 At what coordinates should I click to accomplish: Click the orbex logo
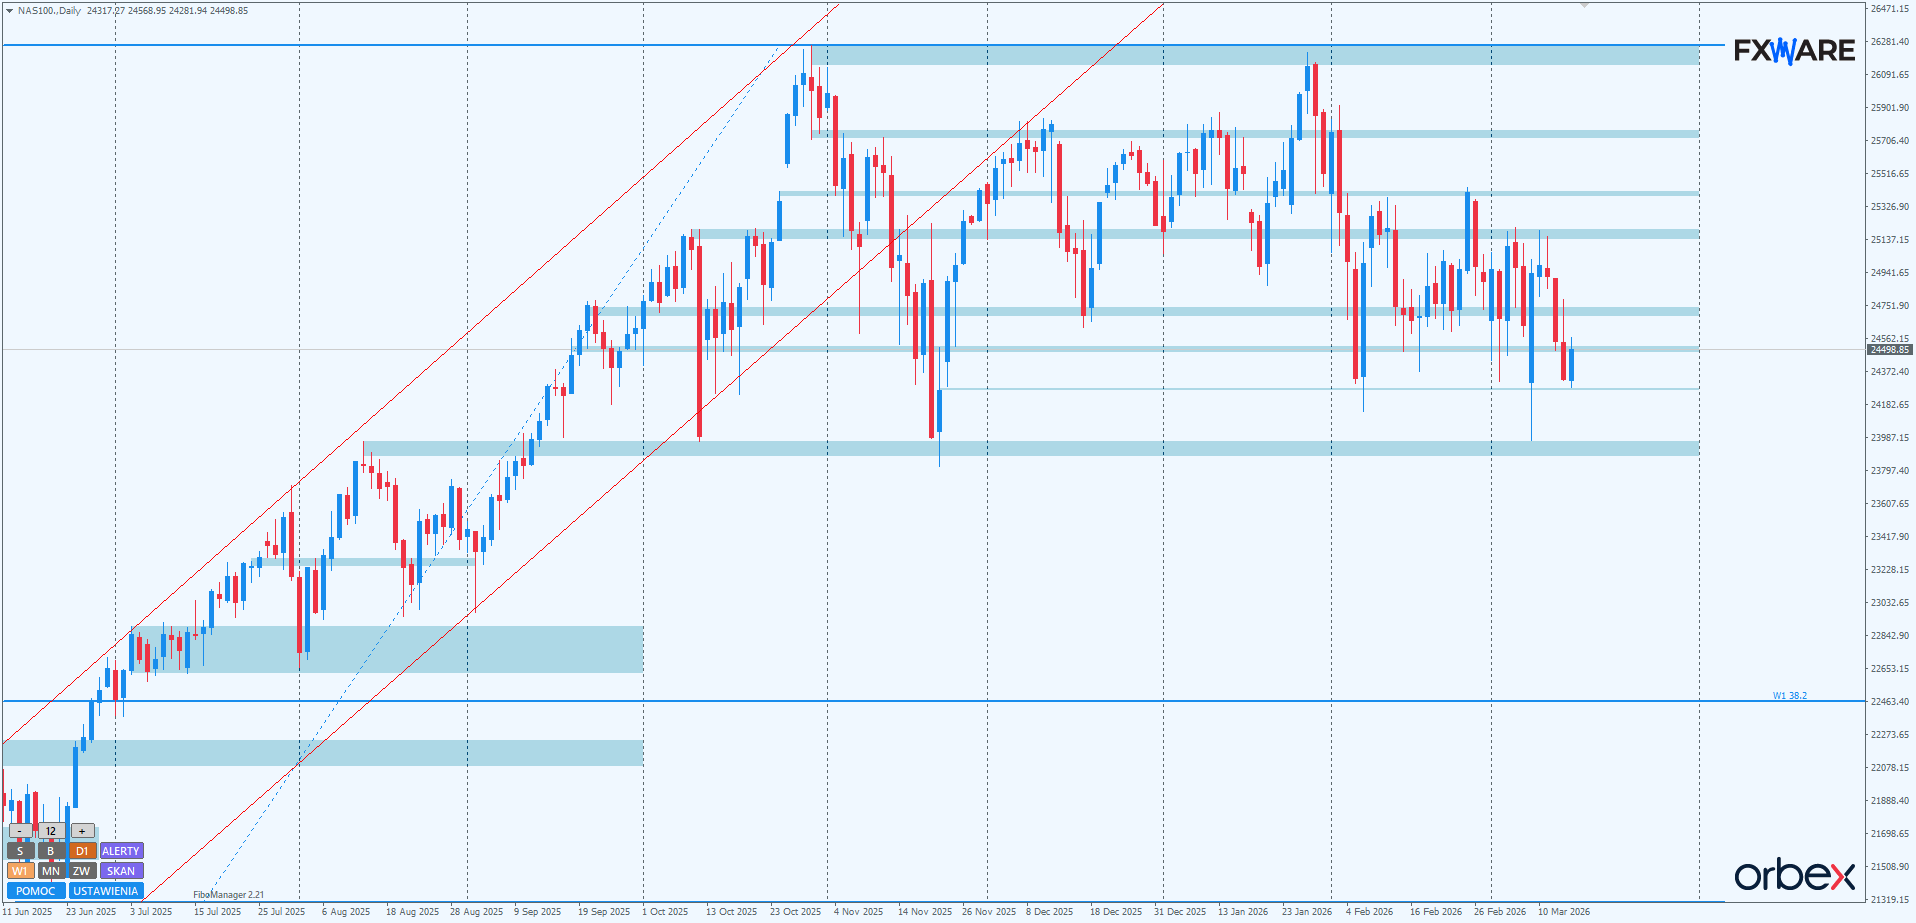pos(1794,875)
